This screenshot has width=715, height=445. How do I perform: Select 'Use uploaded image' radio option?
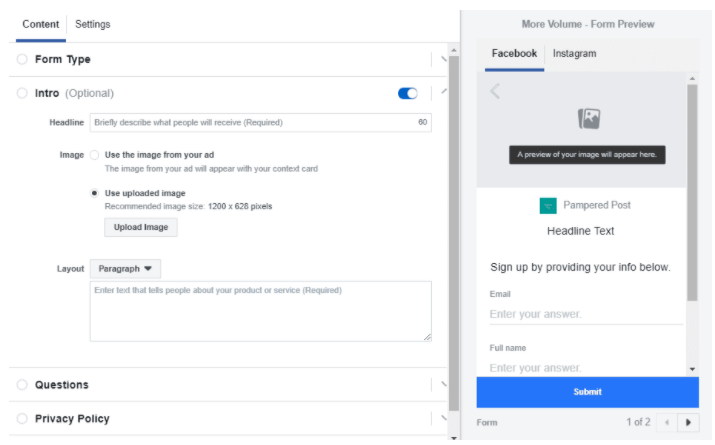[95, 193]
